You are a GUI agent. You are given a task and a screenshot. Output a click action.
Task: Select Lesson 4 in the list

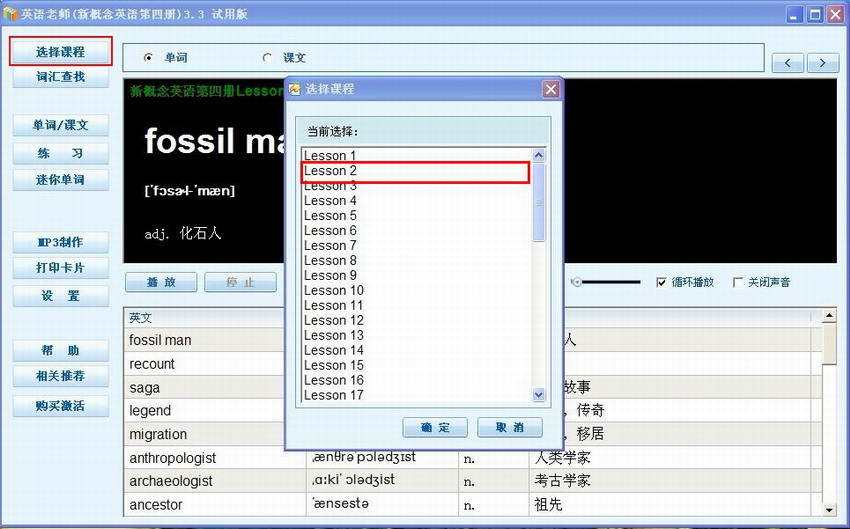(416, 201)
